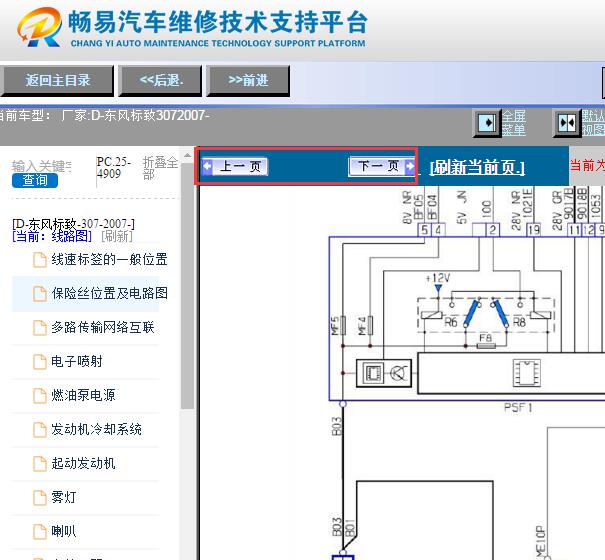Open 发动机冷却系统 tree item
This screenshot has height=560, width=605.
click(96, 429)
